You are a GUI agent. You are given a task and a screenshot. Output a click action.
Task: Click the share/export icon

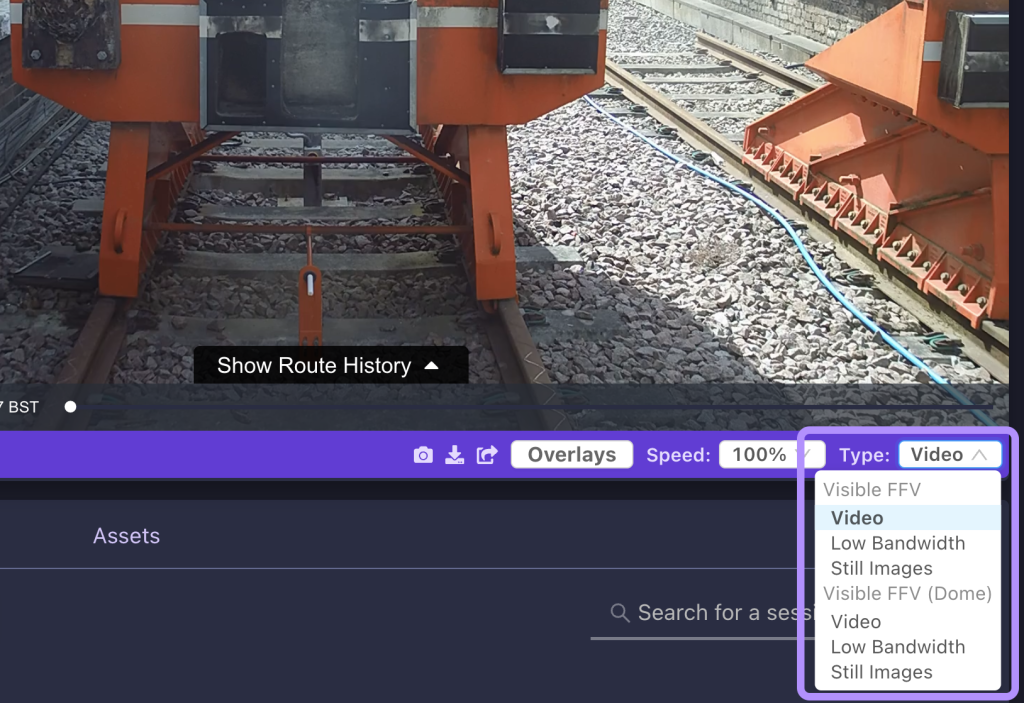[487, 455]
